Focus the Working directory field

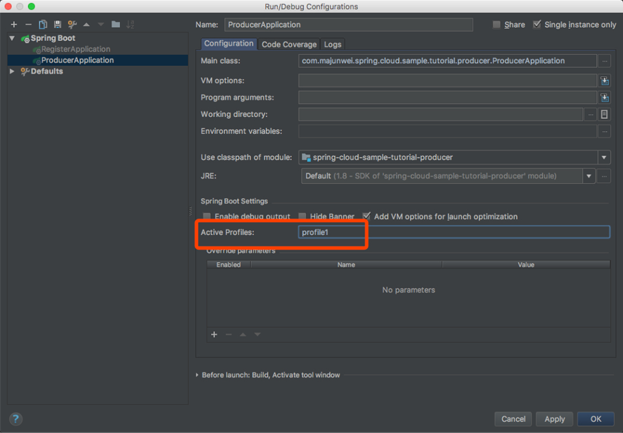click(441, 114)
